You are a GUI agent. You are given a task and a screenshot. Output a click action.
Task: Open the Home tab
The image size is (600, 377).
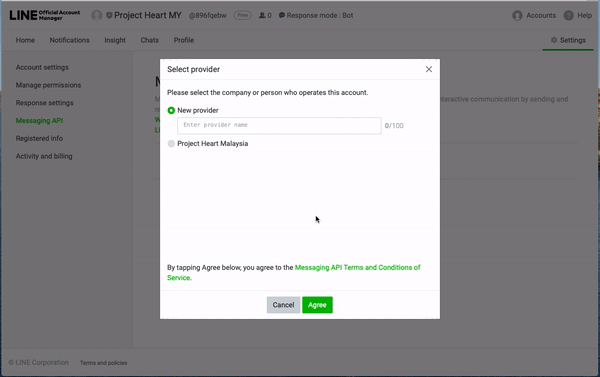(25, 40)
